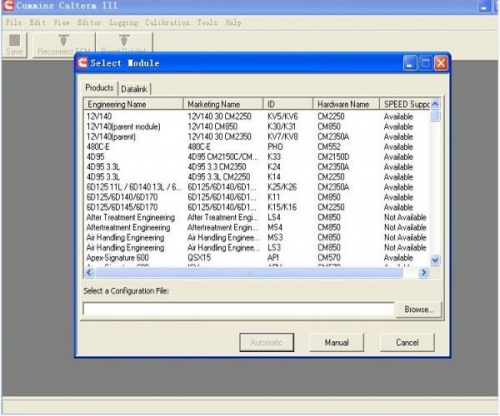This screenshot has height=416, width=500.
Task: Click the list scroll up arrow
Action: tap(435, 104)
